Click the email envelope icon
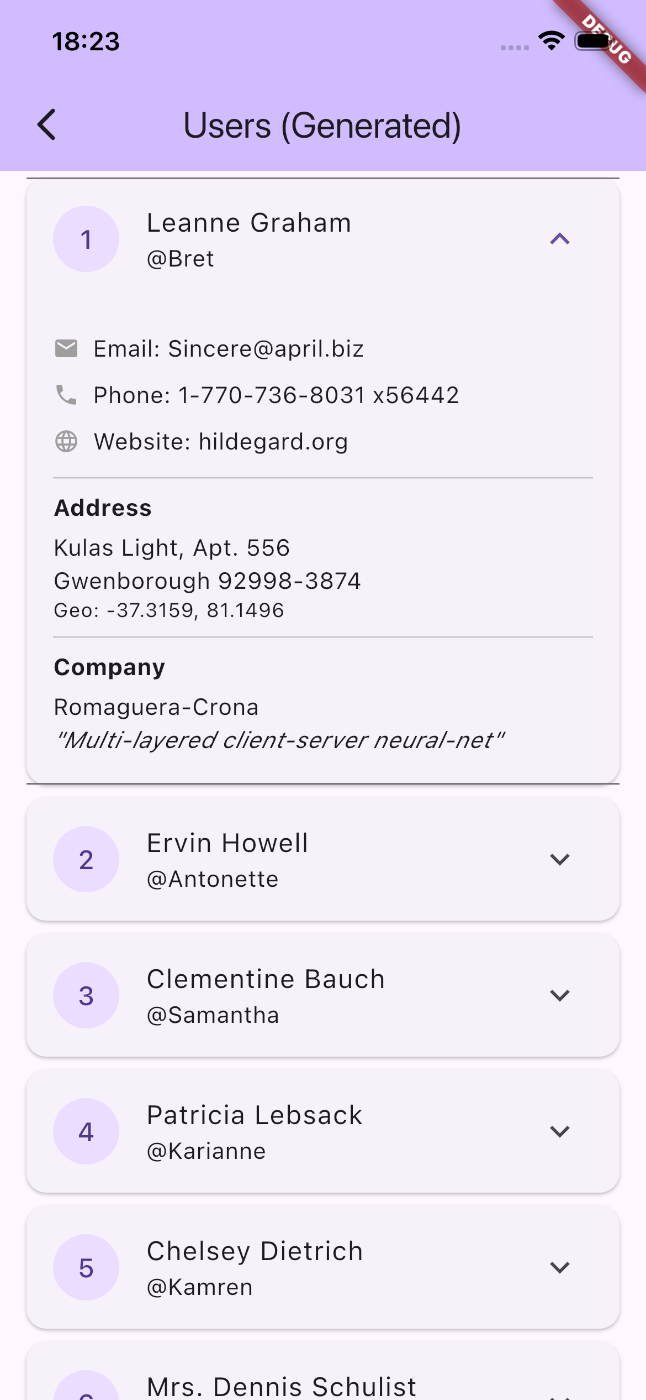 (66, 349)
